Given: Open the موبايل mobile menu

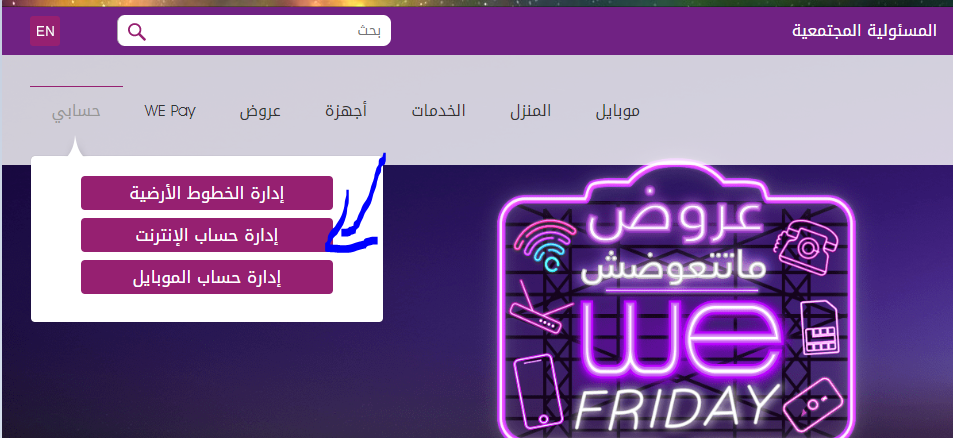Looking at the screenshot, I should [618, 112].
